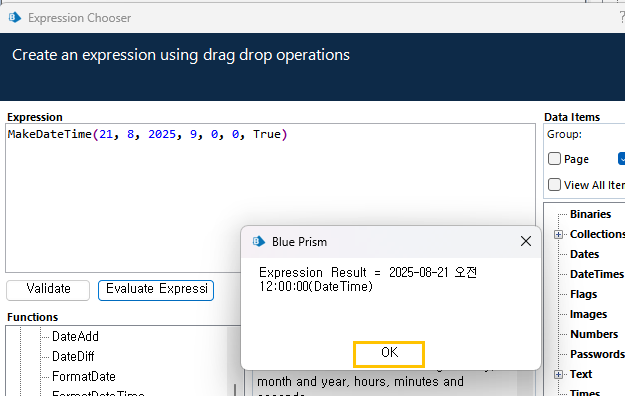Expand the Text tree node

click(558, 374)
